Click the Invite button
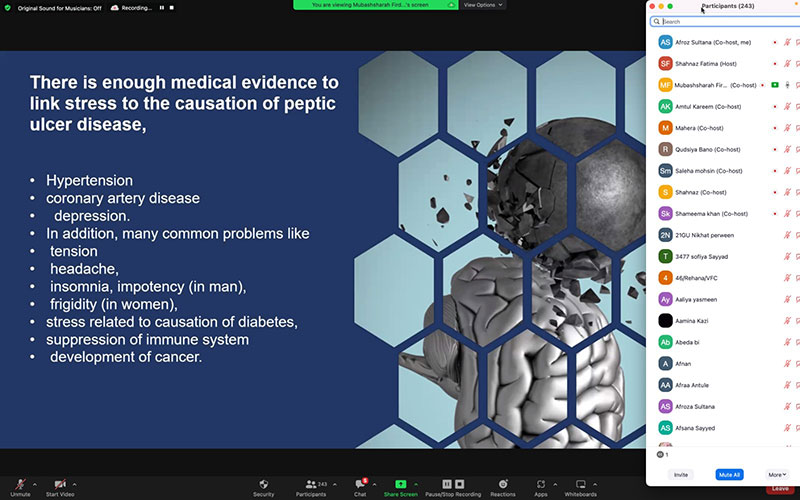The height and width of the screenshot is (500, 800). click(681, 474)
